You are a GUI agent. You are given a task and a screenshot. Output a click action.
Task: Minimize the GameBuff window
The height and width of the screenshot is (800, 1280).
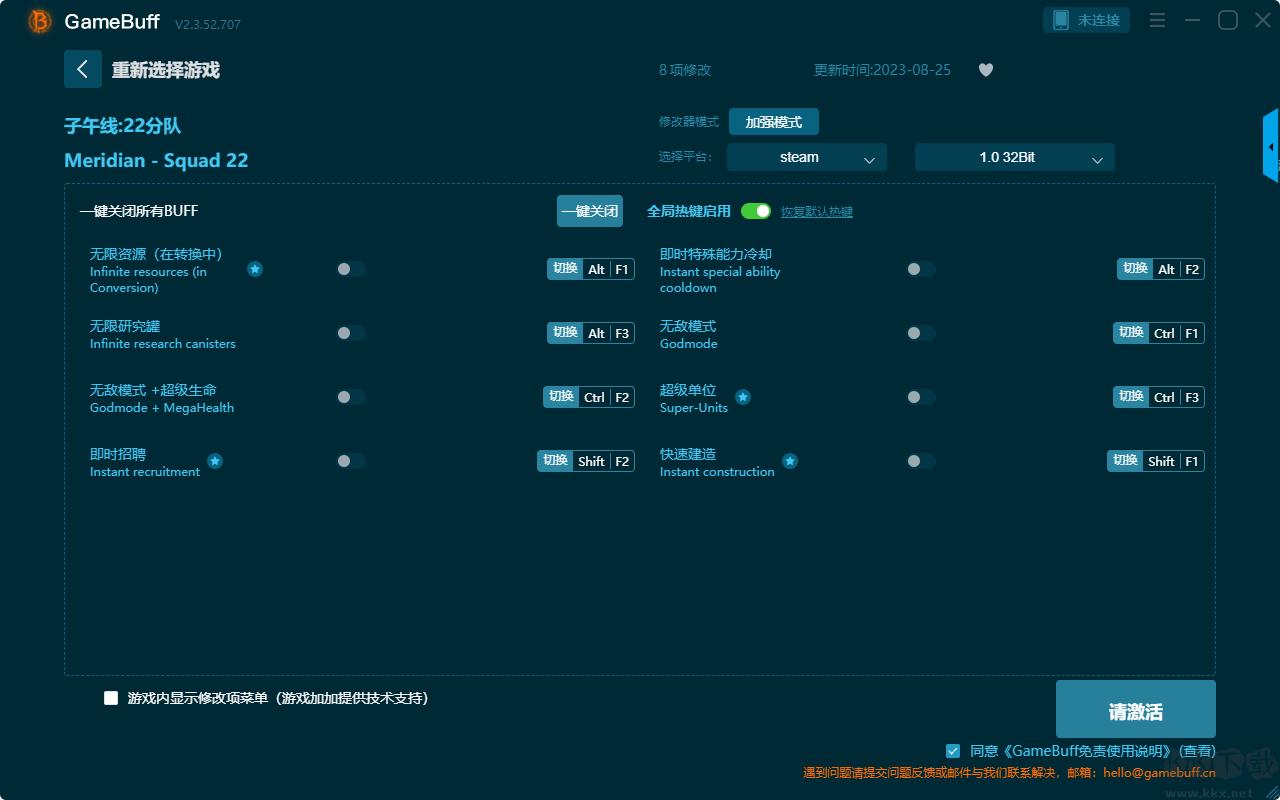click(x=1192, y=20)
